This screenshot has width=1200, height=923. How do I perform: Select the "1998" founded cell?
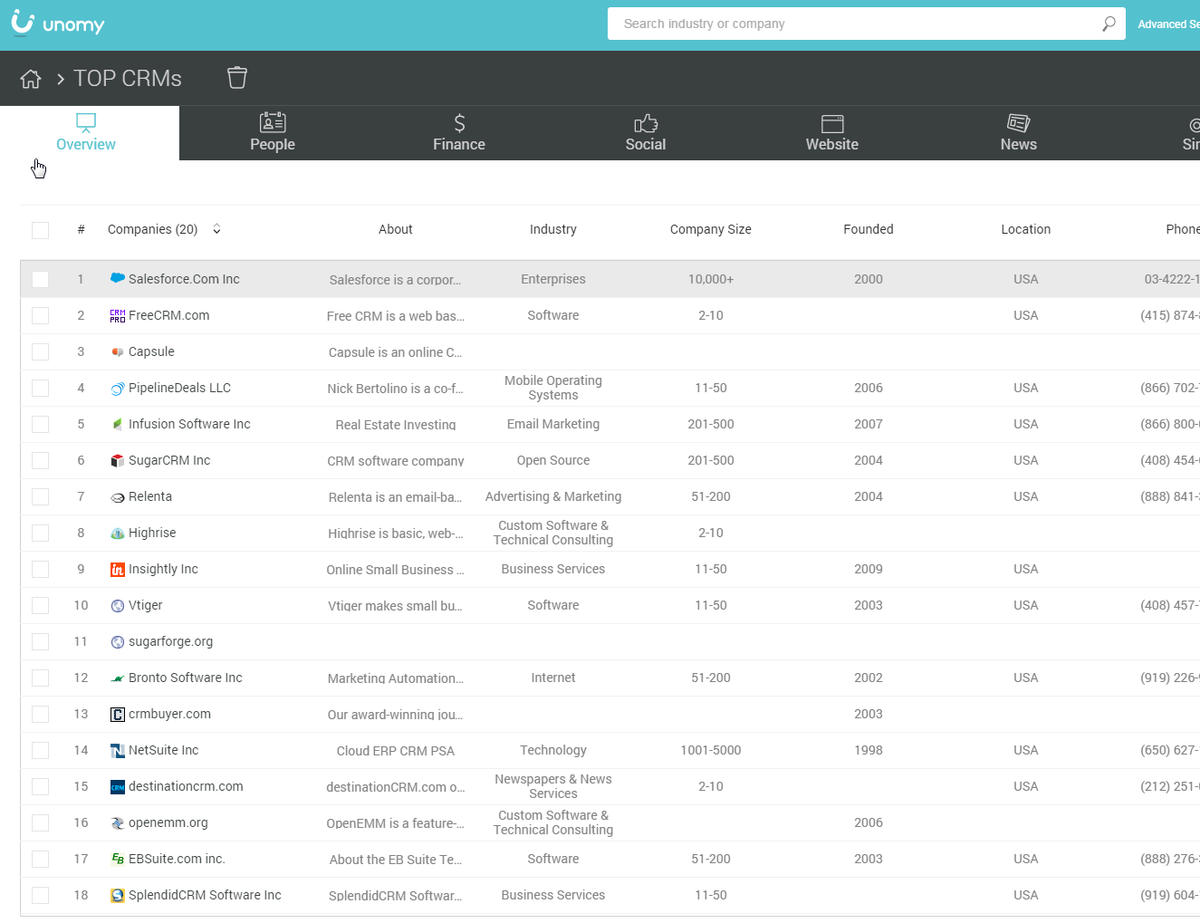coord(868,750)
